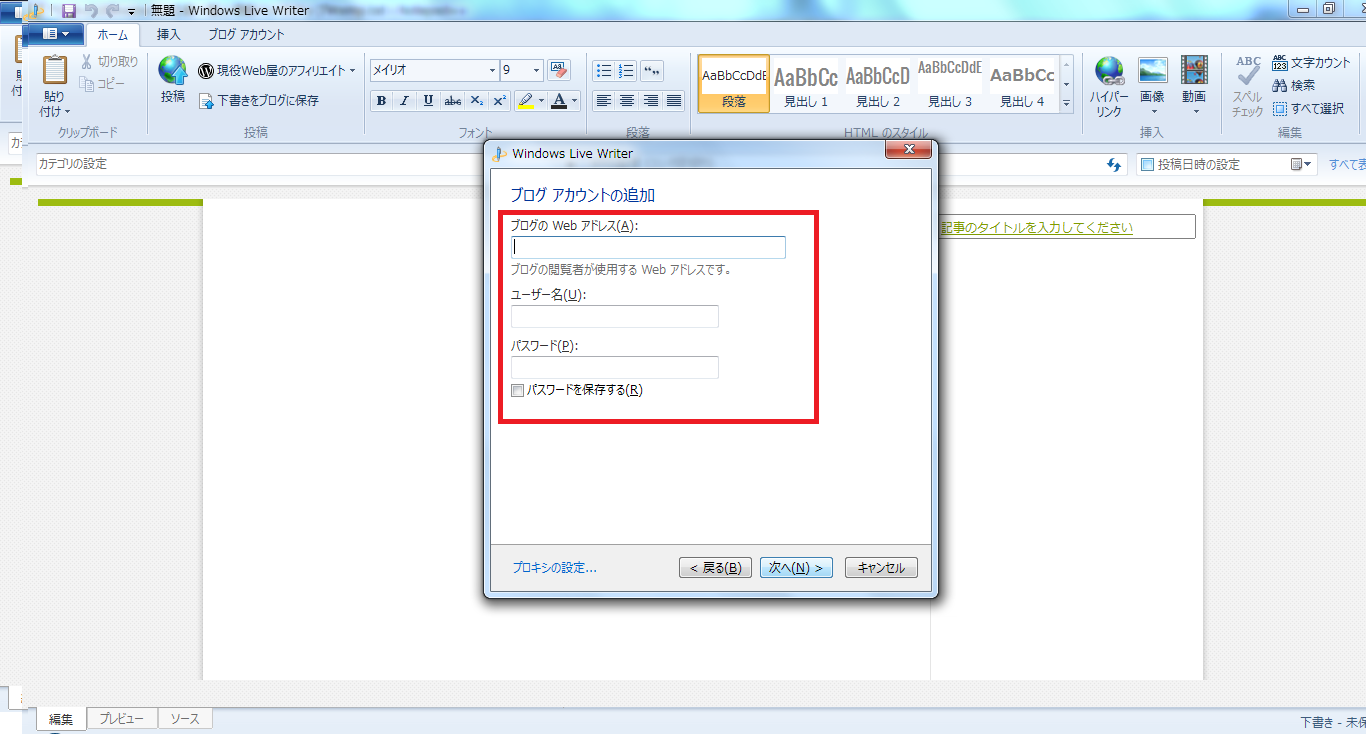Image resolution: width=1366 pixels, height=734 pixels.
Task: Open the blue application file menu button
Action: point(55,34)
